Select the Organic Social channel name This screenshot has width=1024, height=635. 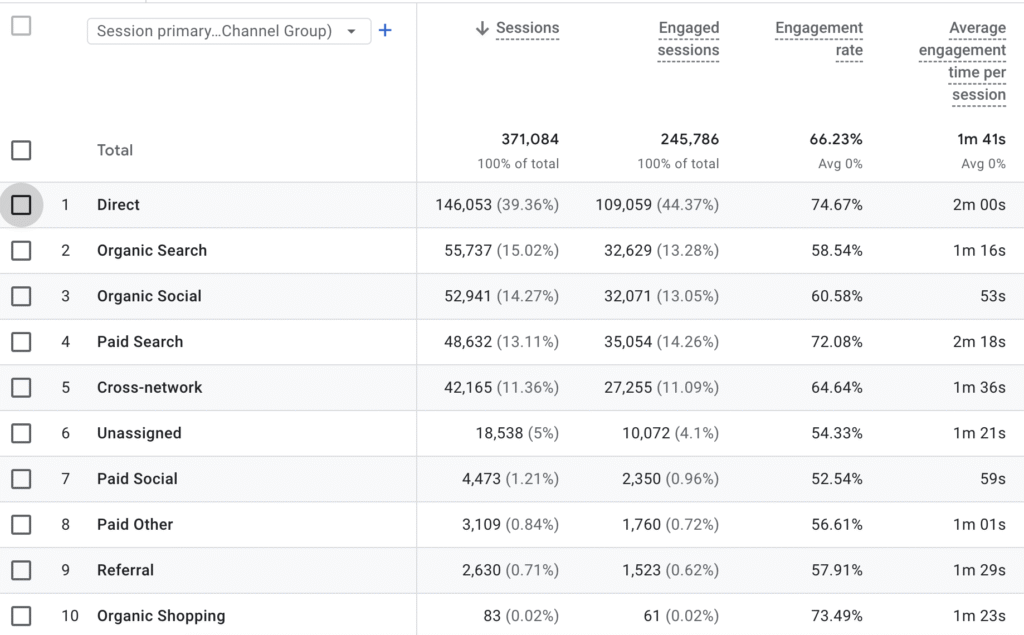point(149,296)
